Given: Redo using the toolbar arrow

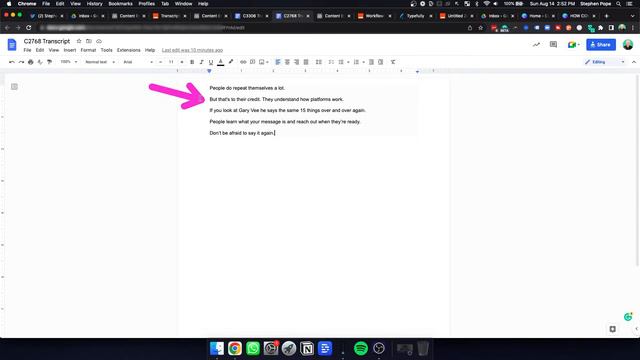Looking at the screenshot, I should (21, 62).
